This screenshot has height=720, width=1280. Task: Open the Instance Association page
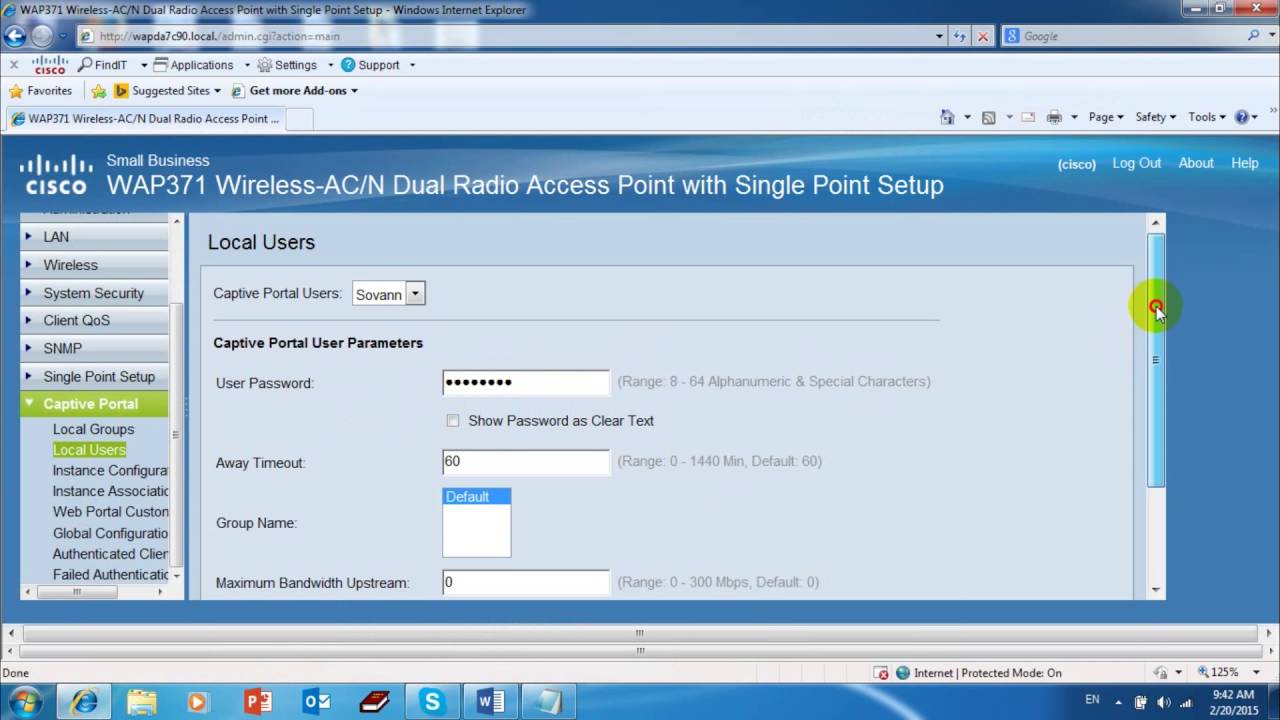[x=110, y=491]
